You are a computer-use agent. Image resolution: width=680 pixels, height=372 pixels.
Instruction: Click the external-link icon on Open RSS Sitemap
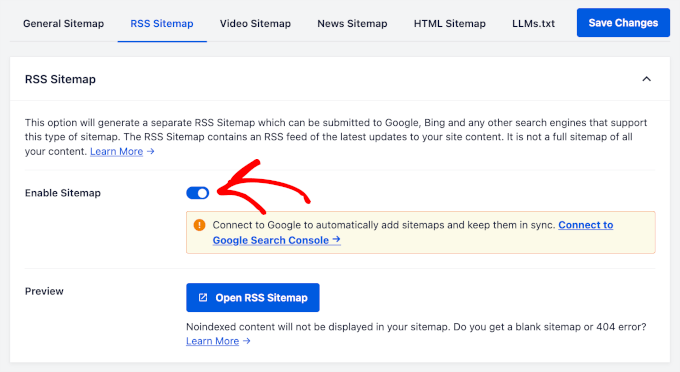pyautogui.click(x=203, y=297)
